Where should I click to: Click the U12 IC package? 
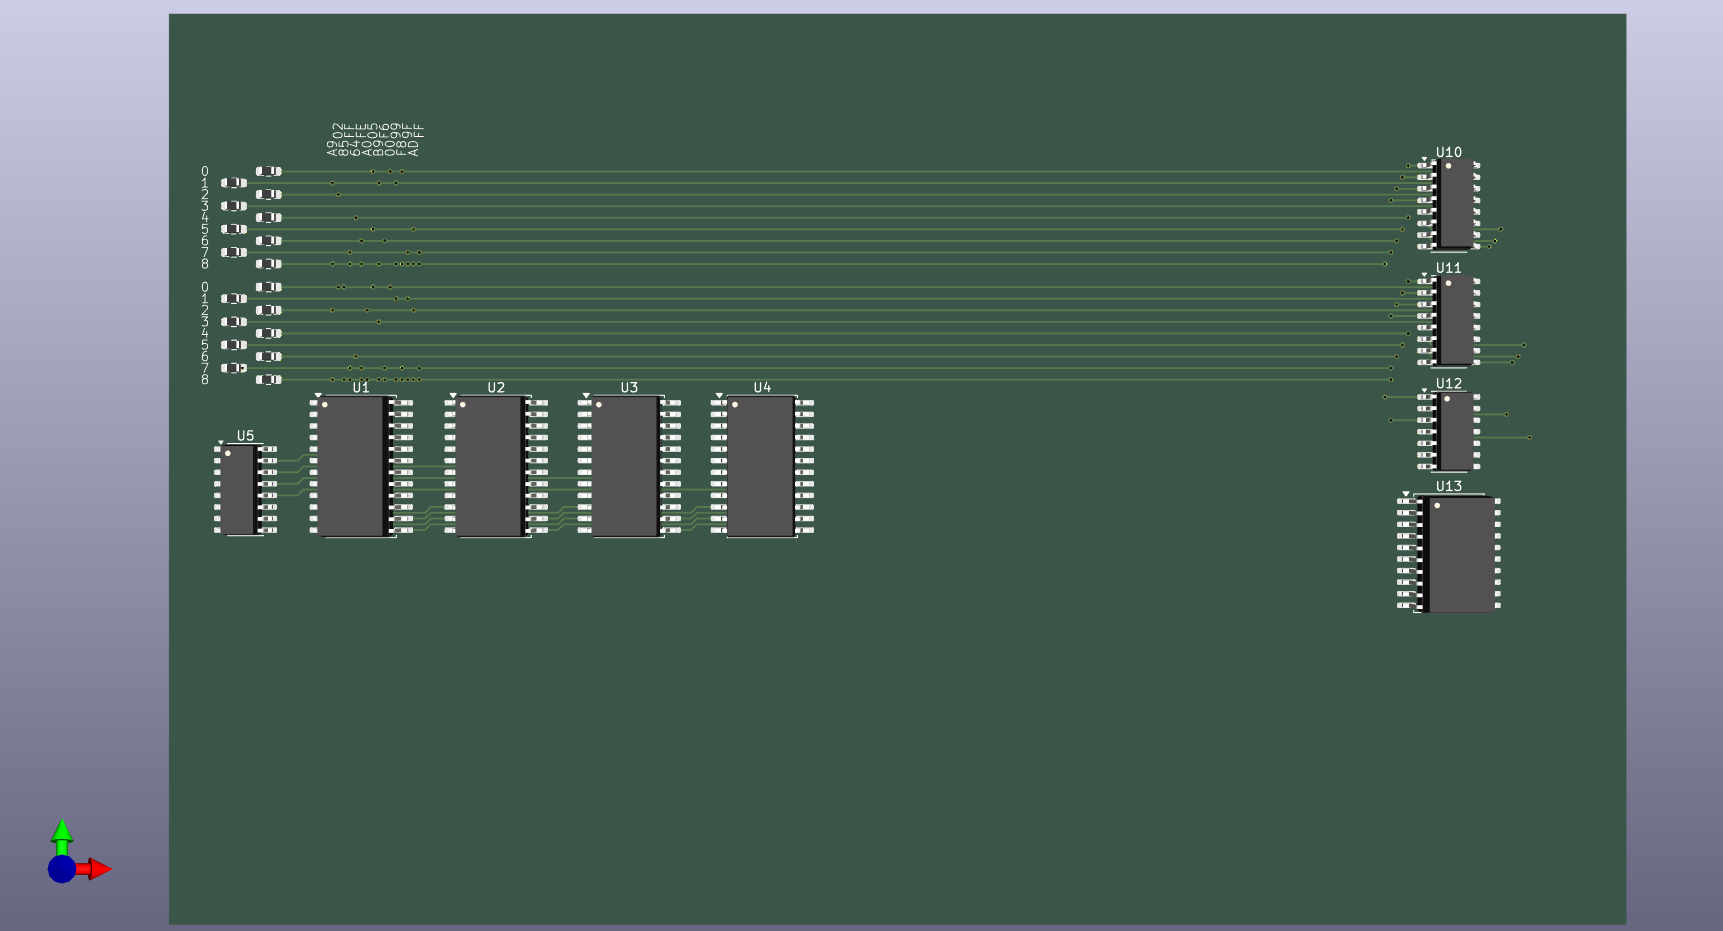point(1455,431)
